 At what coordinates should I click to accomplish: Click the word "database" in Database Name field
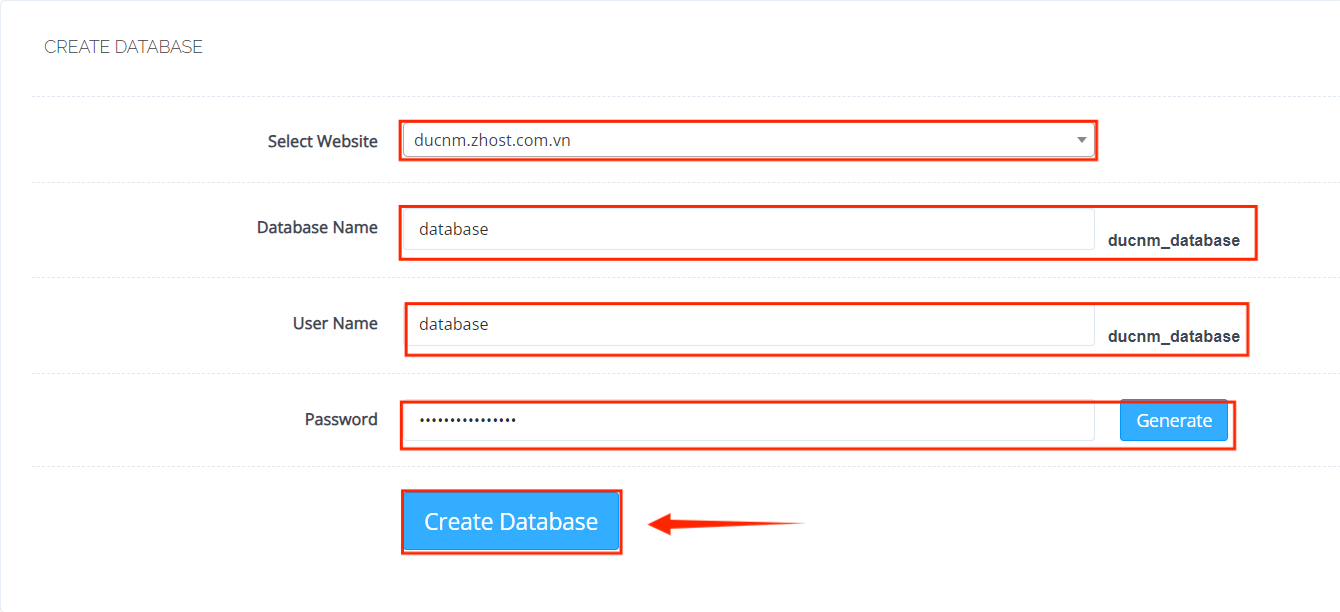click(x=453, y=229)
